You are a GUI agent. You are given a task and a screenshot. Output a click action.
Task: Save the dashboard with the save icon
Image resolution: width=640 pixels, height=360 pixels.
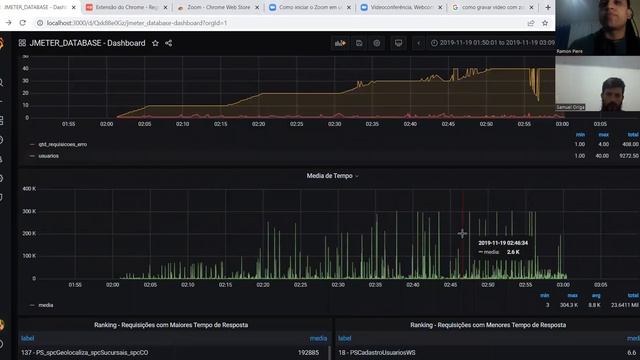pos(359,43)
